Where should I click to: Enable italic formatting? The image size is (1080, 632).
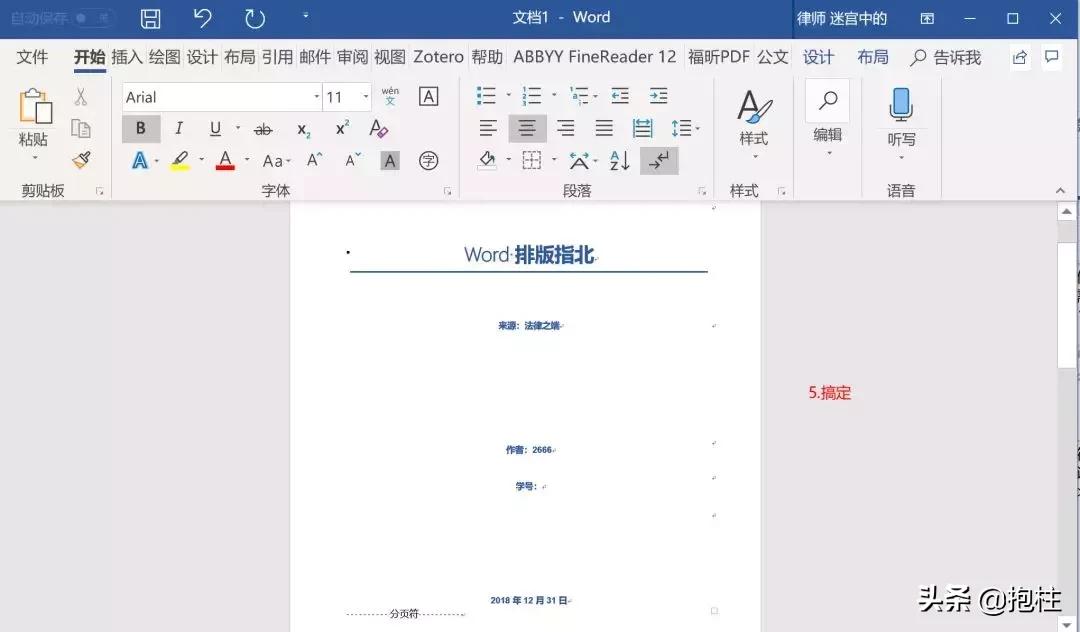pyautogui.click(x=178, y=129)
